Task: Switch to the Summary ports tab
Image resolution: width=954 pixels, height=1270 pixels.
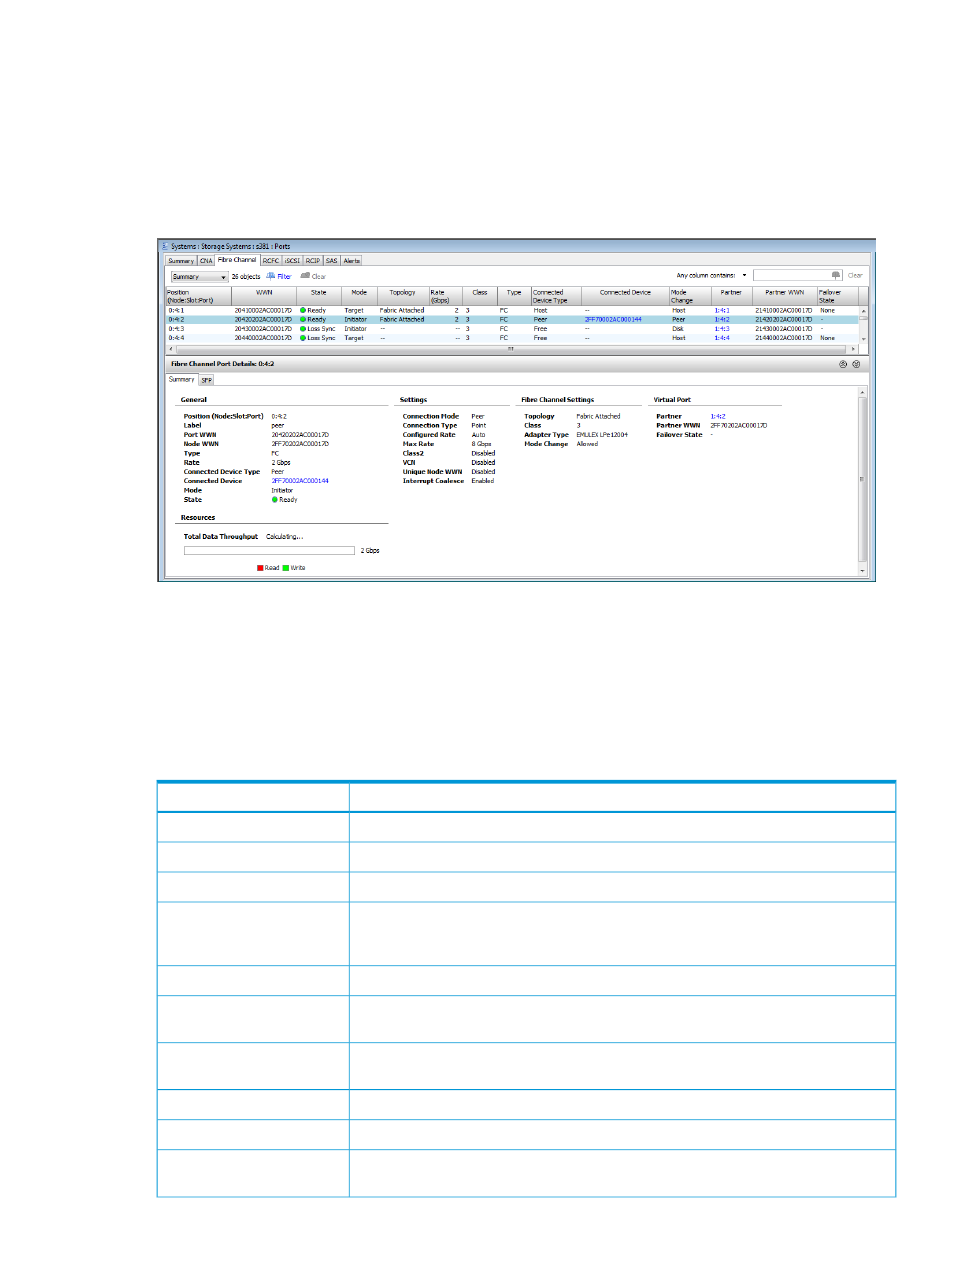Action: (x=181, y=260)
